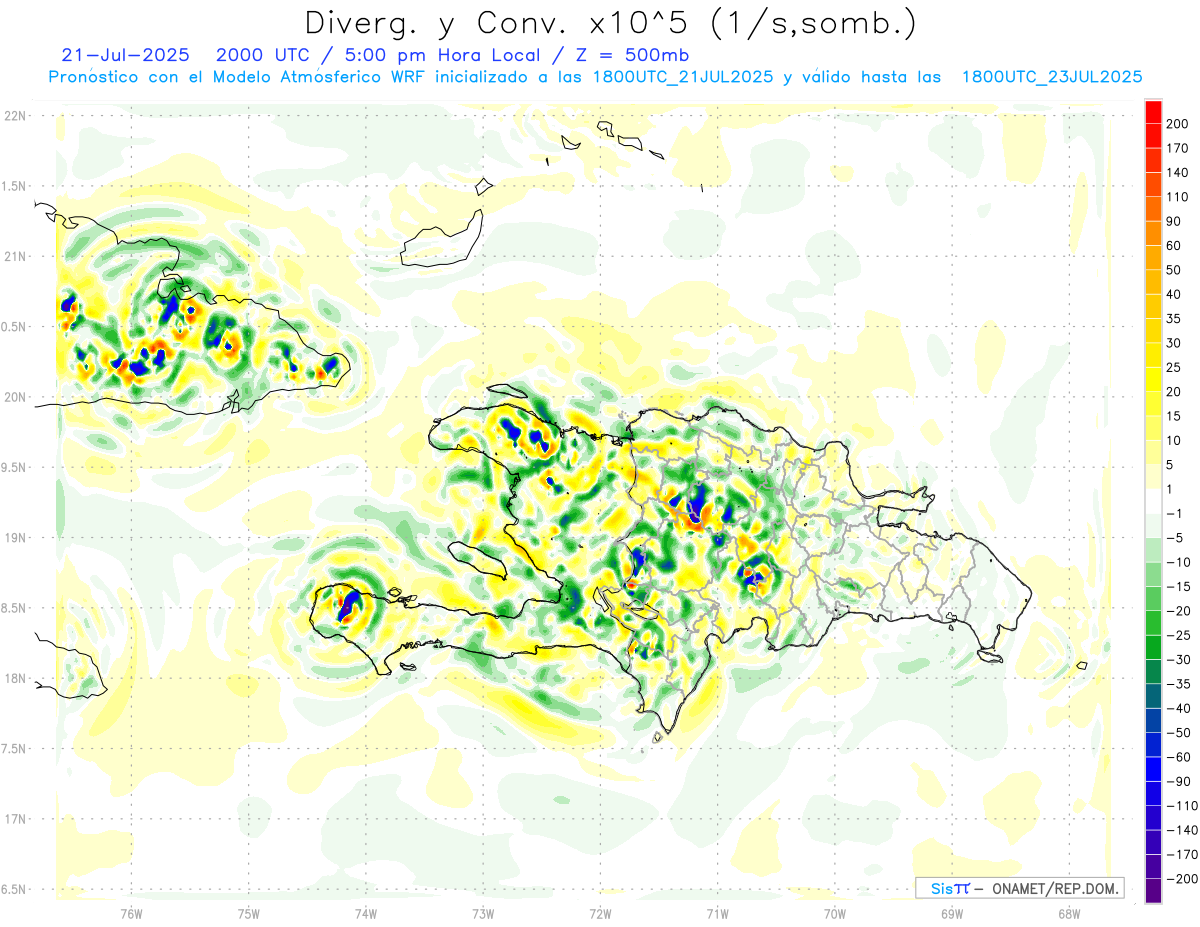Image resolution: width=1200 pixels, height=927 pixels.
Task: Click the "5:00 pm Hora Local" text
Action: 441,55
